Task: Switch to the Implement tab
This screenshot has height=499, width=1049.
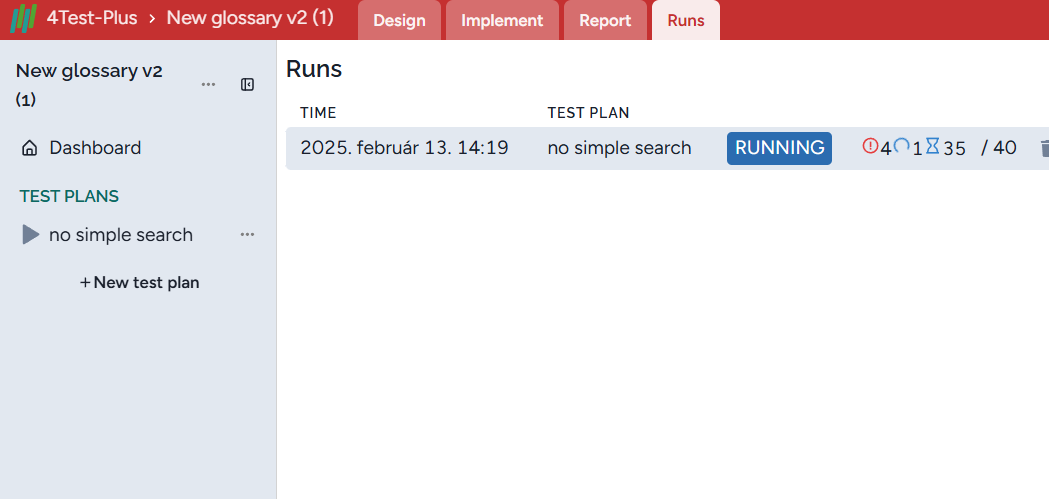Action: click(502, 20)
